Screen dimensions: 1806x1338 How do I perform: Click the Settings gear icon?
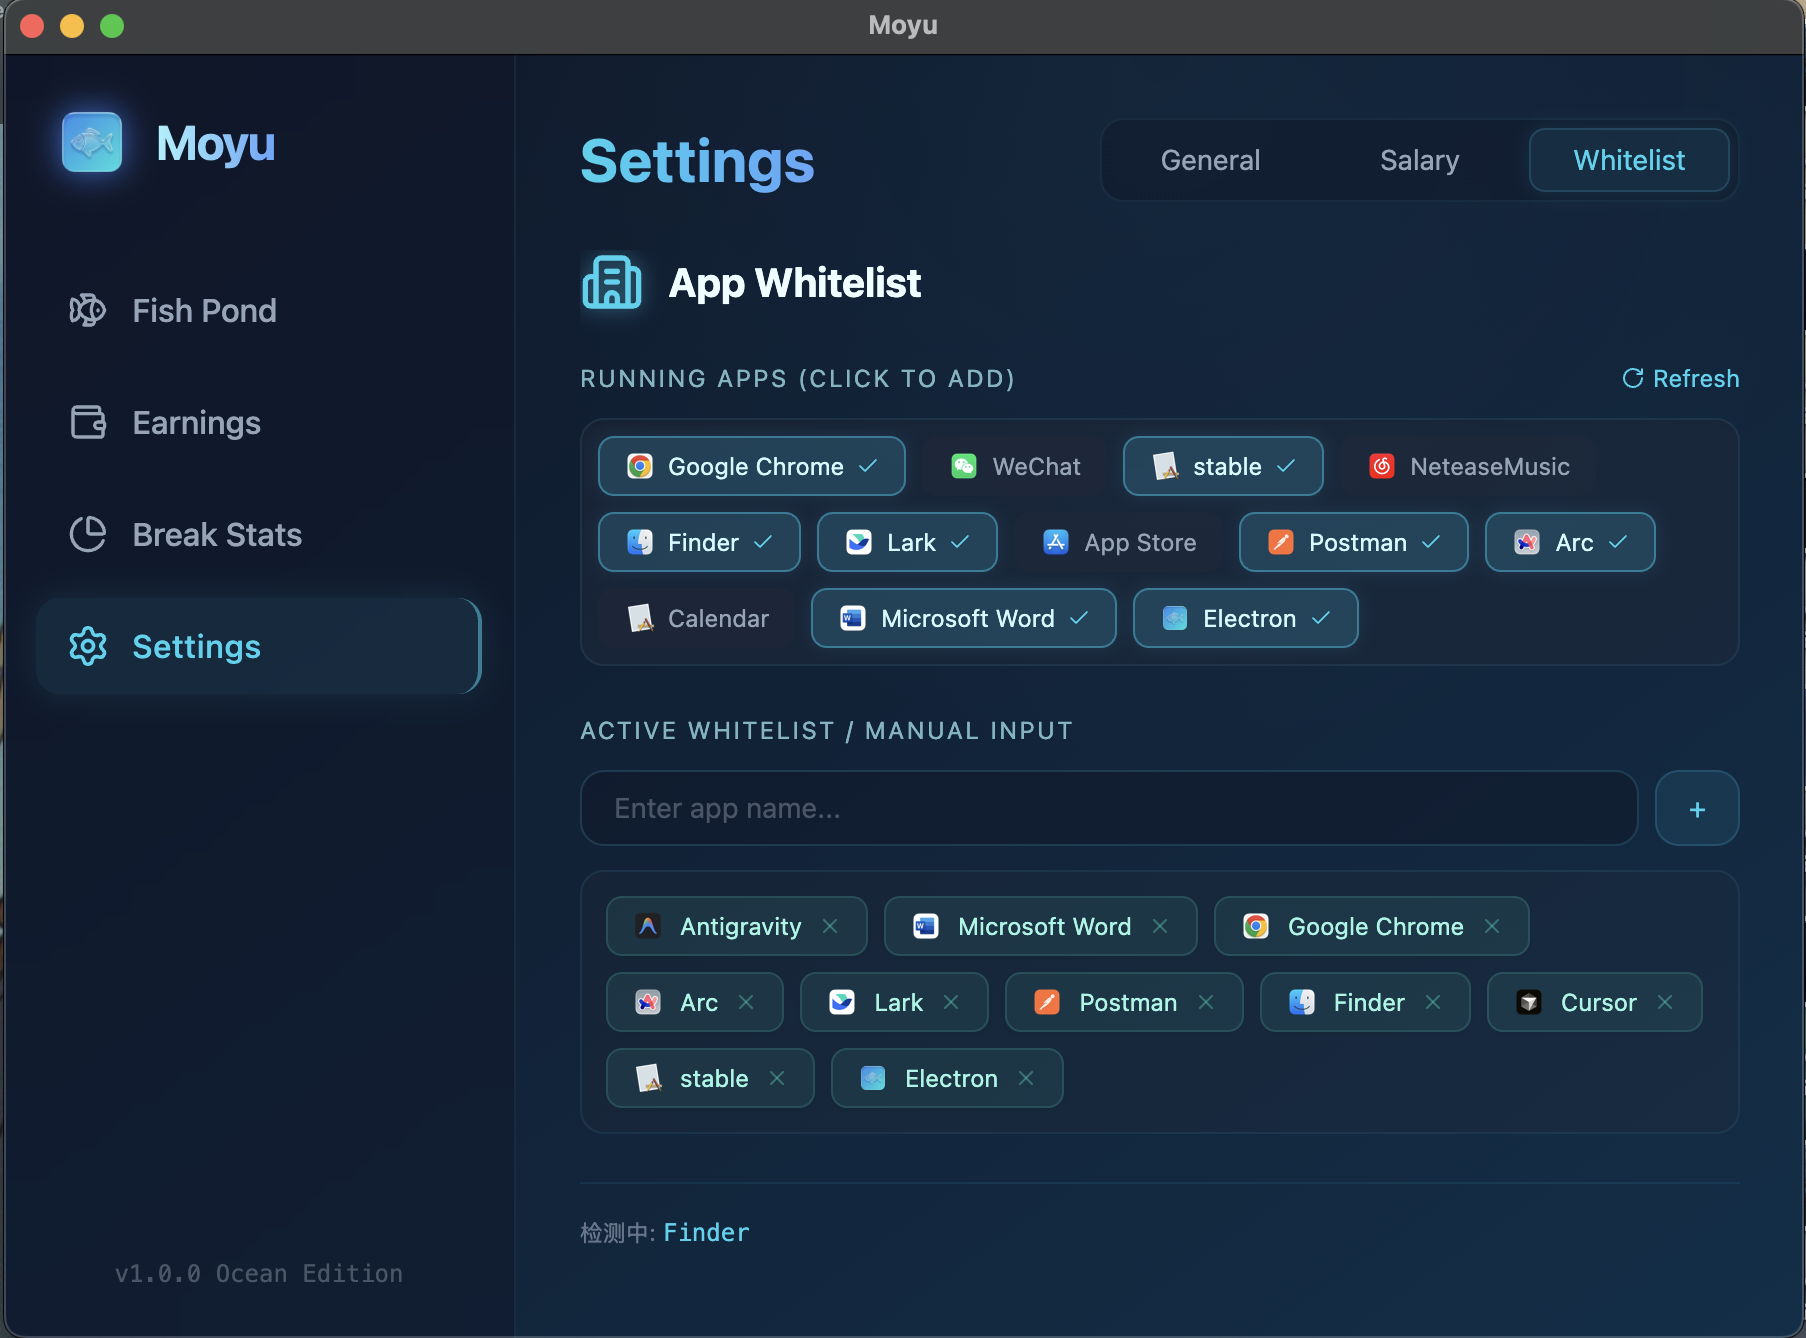[x=88, y=646]
